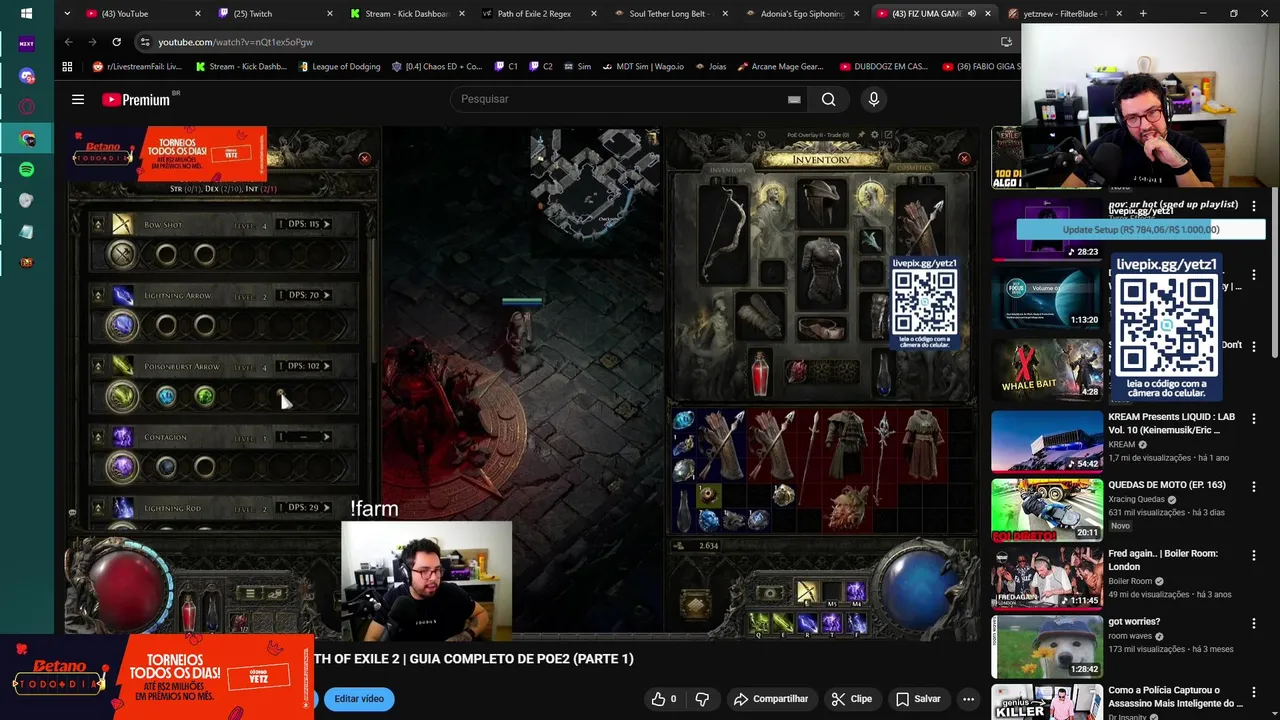Click the youtube.com URL address bar
1280x720 pixels.
coord(235,42)
